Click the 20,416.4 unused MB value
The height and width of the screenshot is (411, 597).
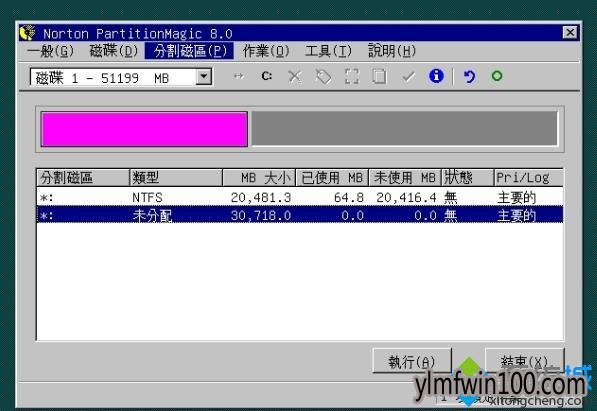[406, 197]
